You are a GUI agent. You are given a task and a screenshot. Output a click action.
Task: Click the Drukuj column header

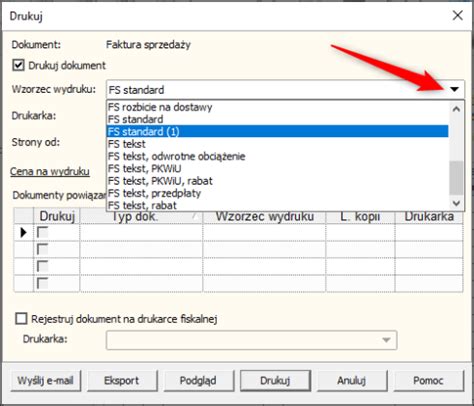coord(57,216)
